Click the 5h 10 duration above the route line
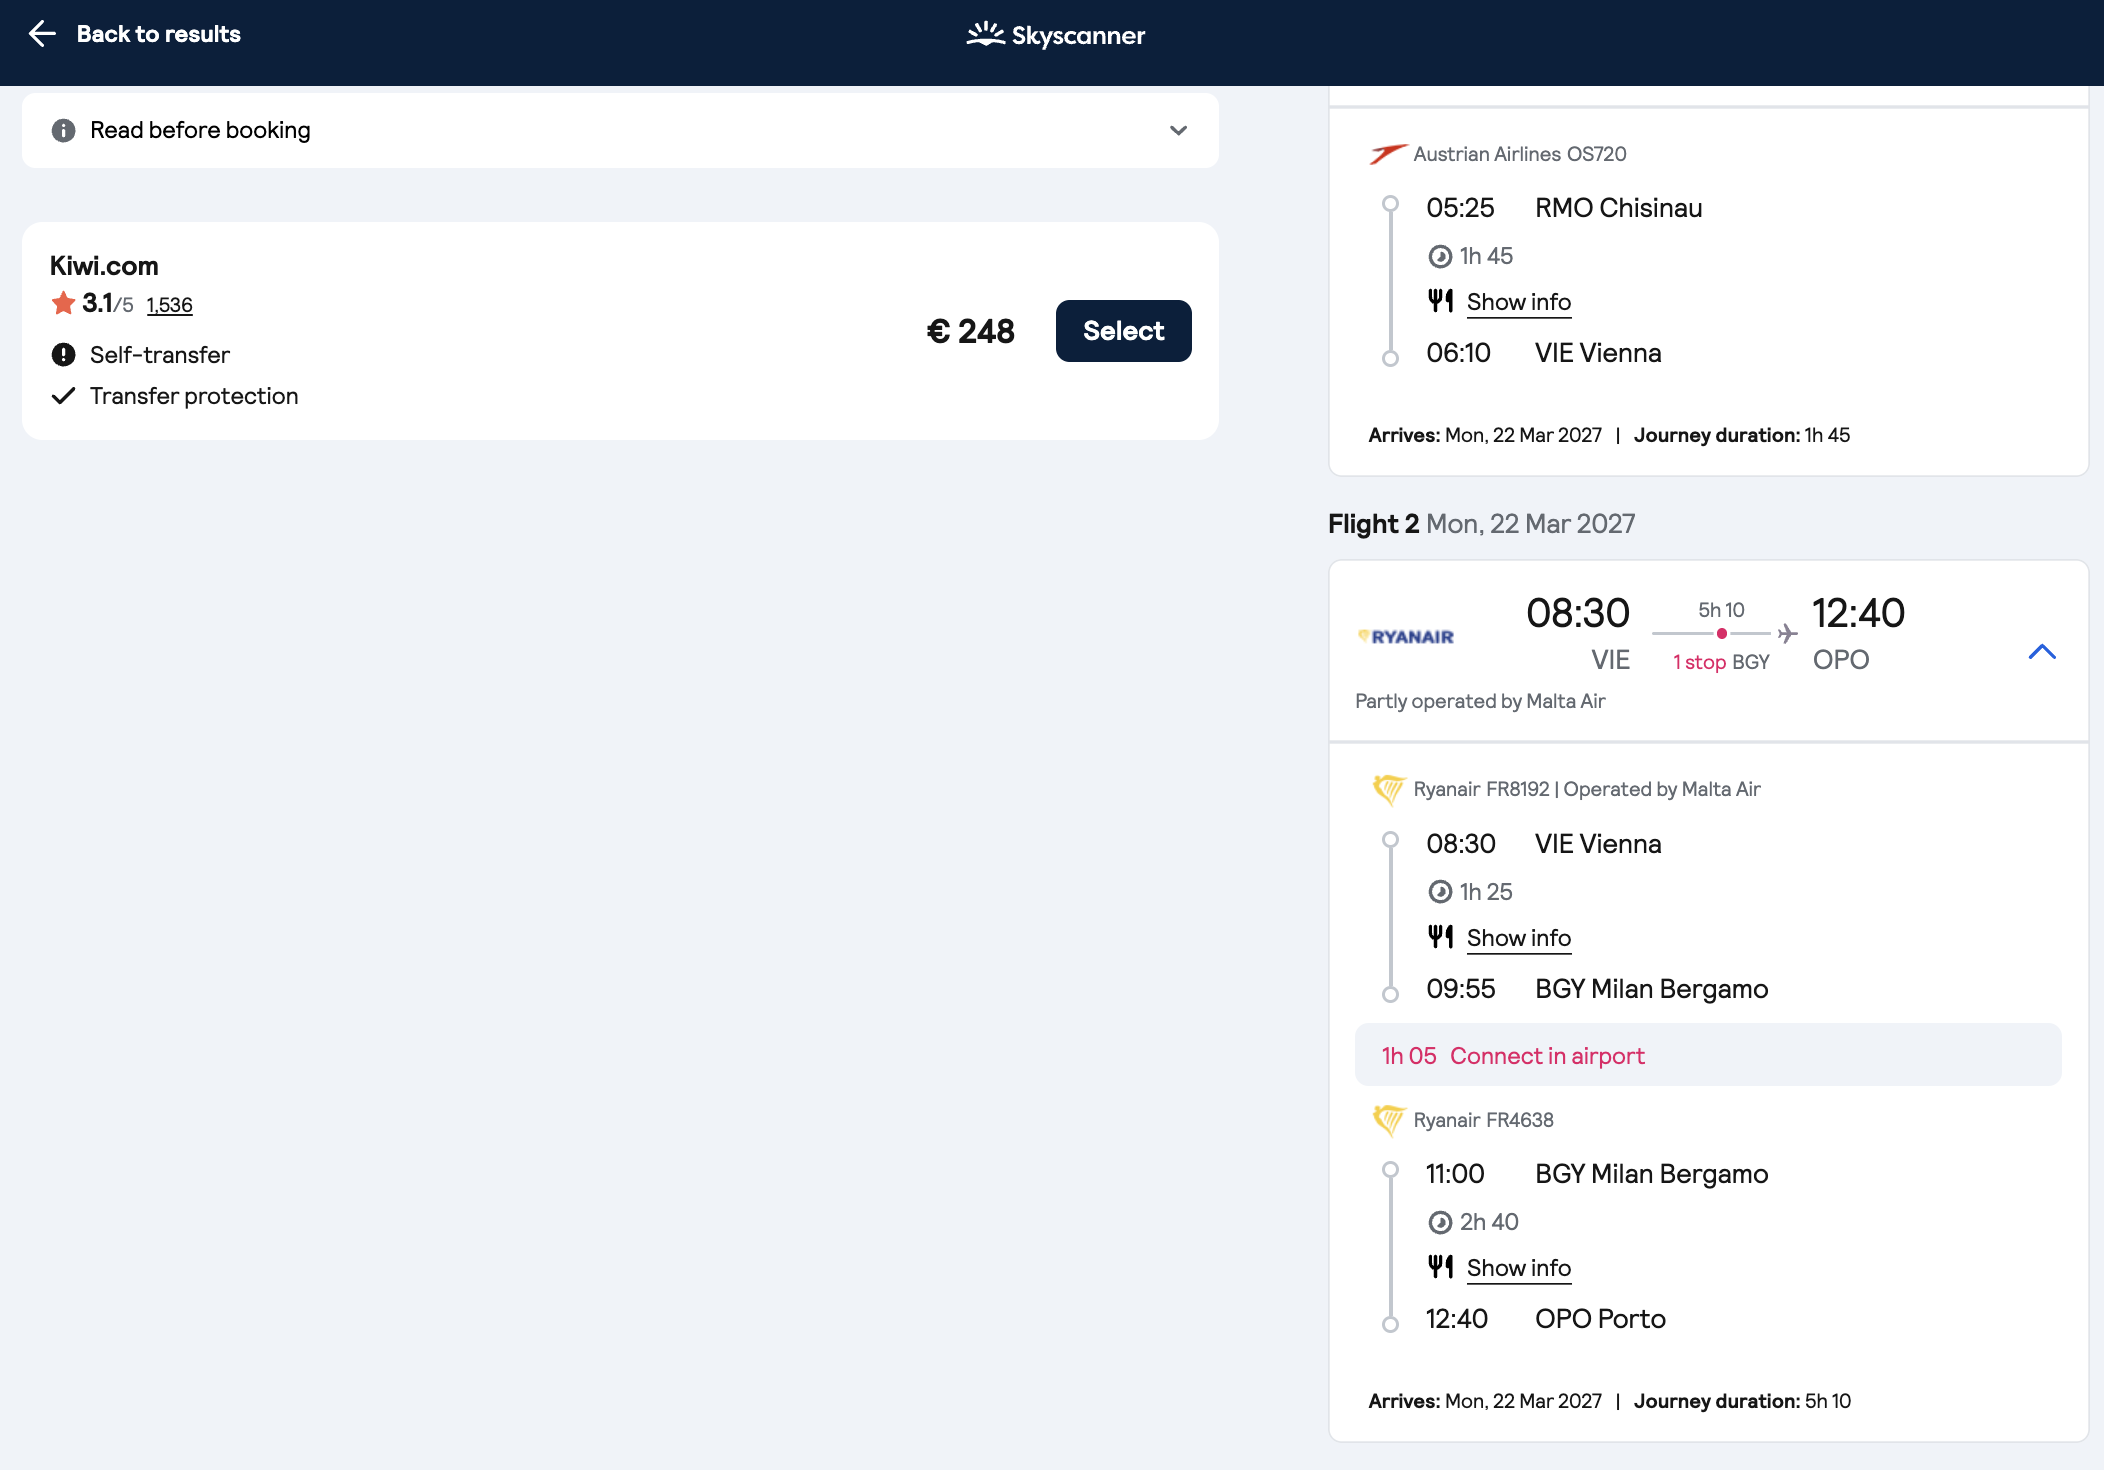This screenshot has width=2104, height=1470. pyautogui.click(x=1721, y=610)
